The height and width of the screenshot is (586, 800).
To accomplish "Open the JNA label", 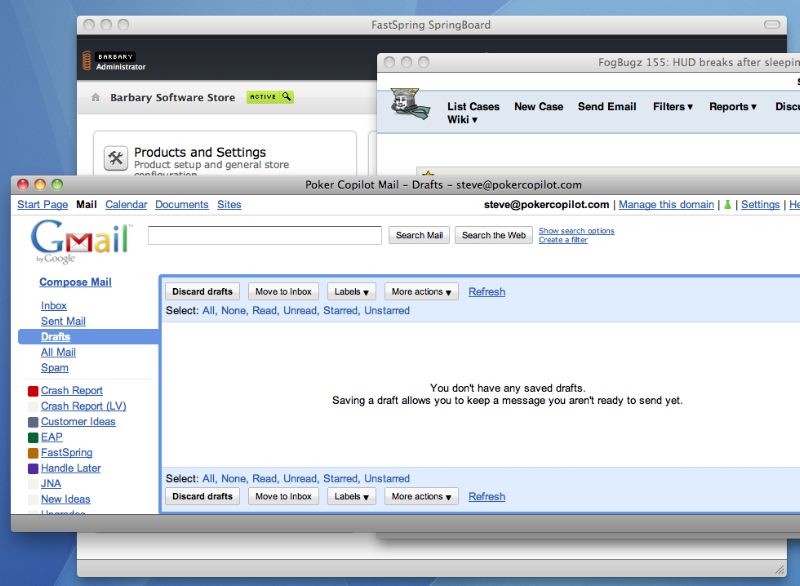I will click(x=51, y=483).
